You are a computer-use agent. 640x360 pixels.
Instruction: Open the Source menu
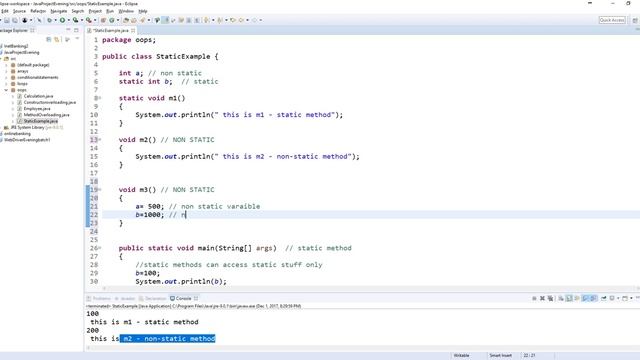pyautogui.click(x=19, y=11)
